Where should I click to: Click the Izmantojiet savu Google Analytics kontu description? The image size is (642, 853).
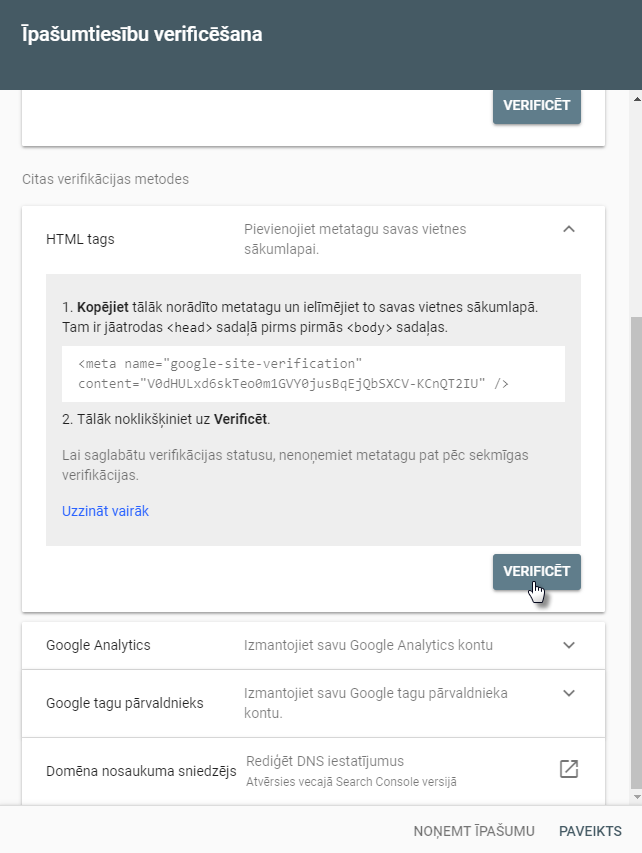368,645
